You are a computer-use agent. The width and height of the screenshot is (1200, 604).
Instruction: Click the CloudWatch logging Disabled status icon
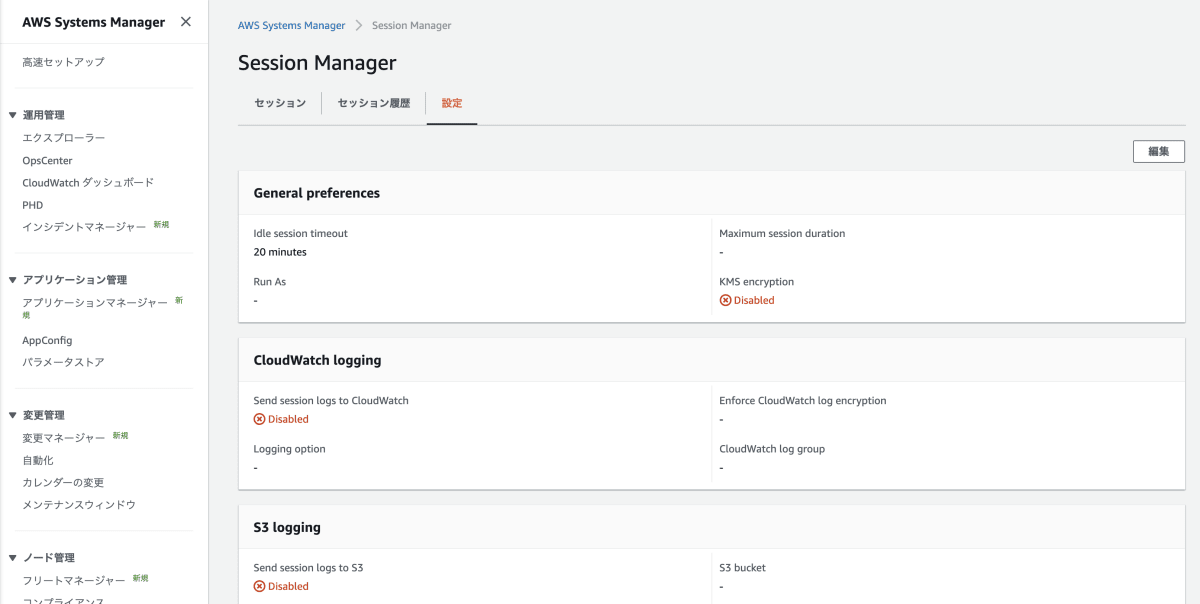click(260, 419)
